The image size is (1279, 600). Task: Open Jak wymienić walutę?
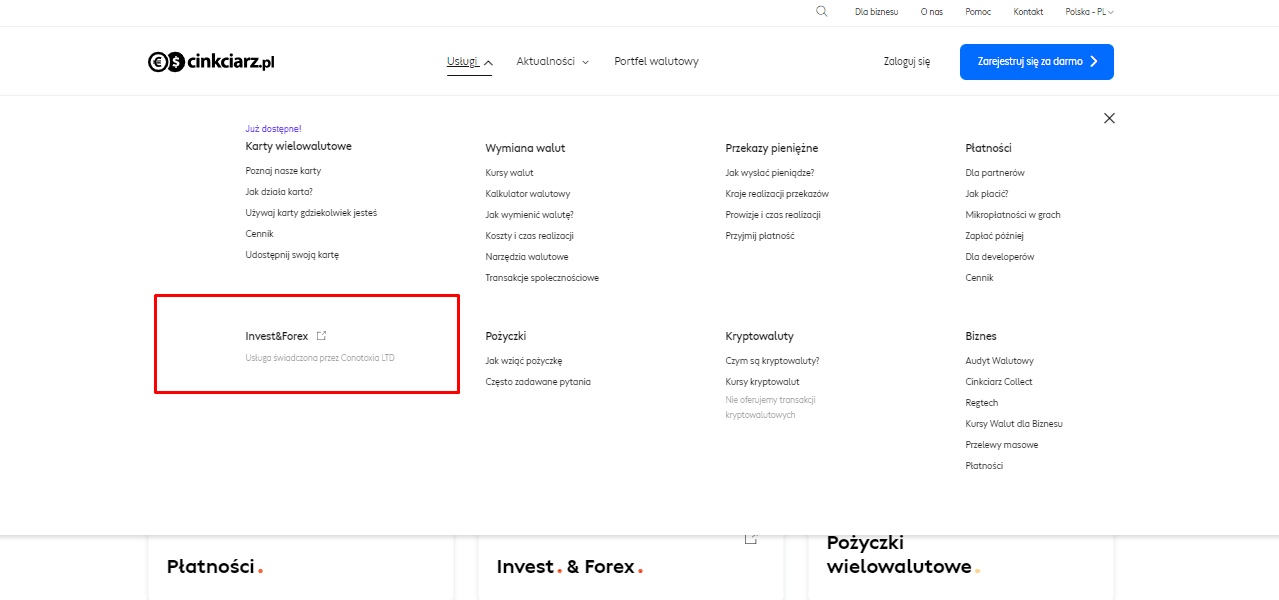point(529,215)
